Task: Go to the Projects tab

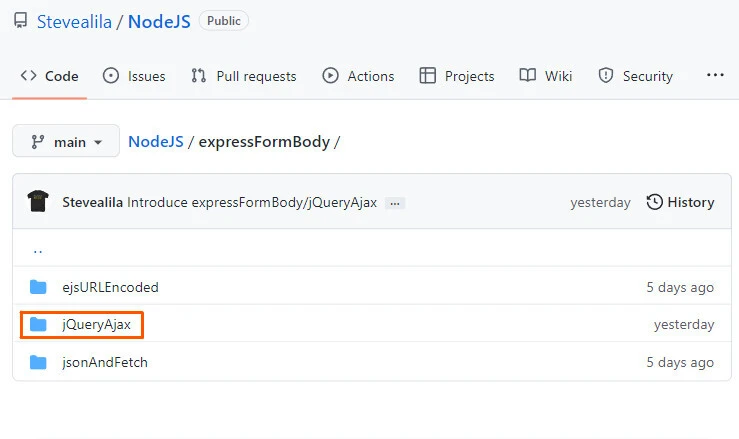Action: pyautogui.click(x=457, y=76)
